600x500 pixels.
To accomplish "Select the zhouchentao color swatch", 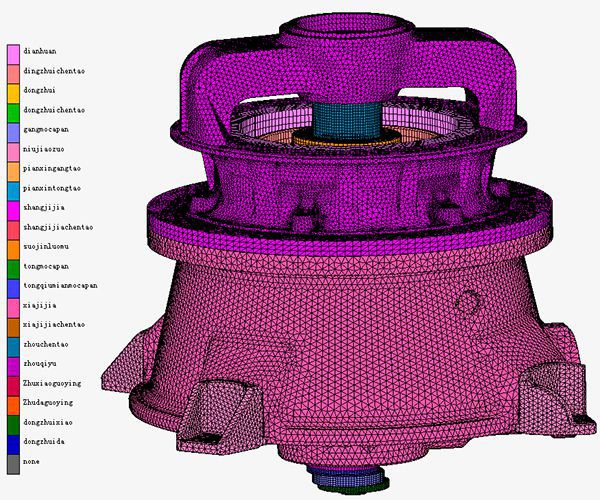I will tap(13, 344).
